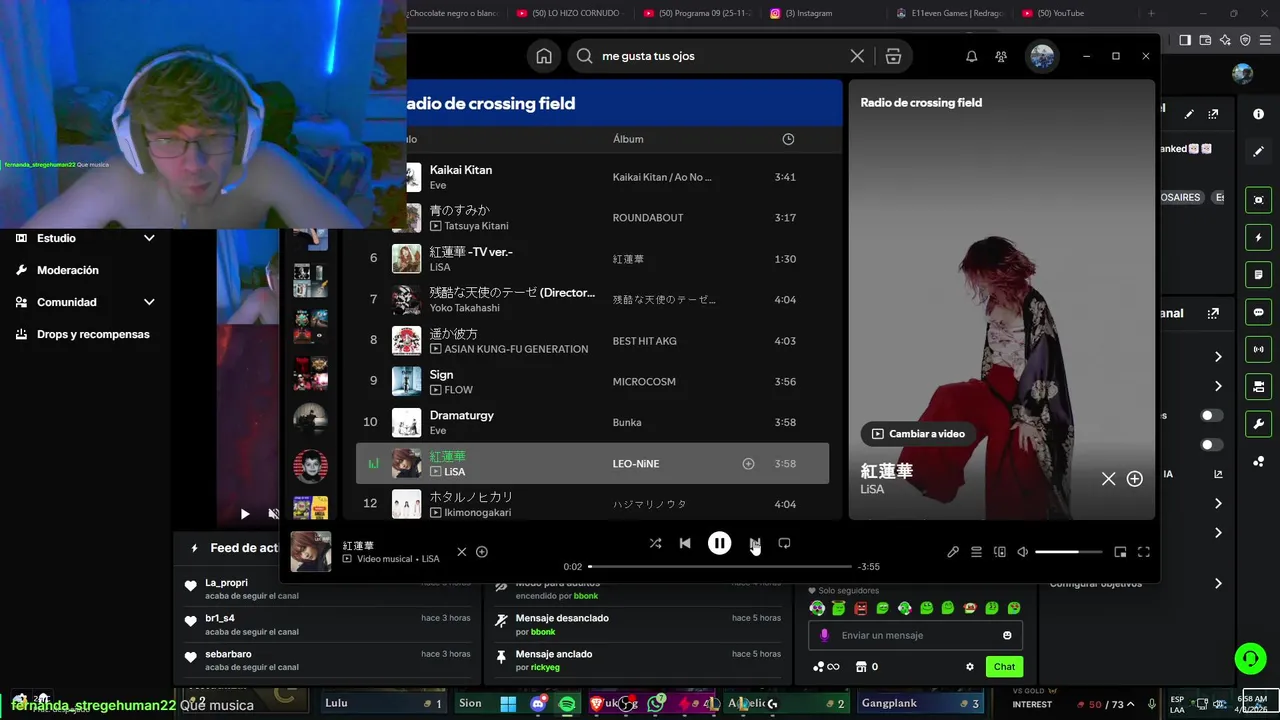The height and width of the screenshot is (720, 1280).
Task: Open Spotify from the Windows taskbar
Action: (567, 704)
